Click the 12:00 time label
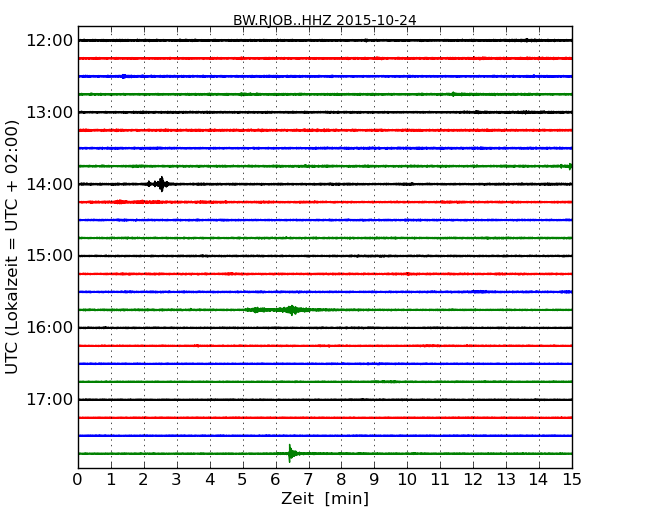This screenshot has width=650, height=520. [49, 41]
